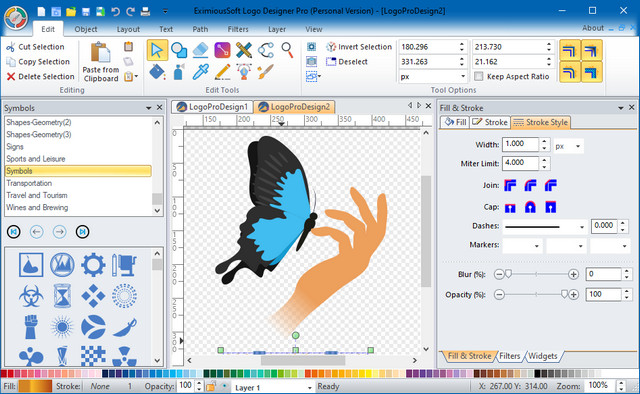The image size is (640, 394).
Task: Click the Opacity slider handle
Action: point(564,294)
